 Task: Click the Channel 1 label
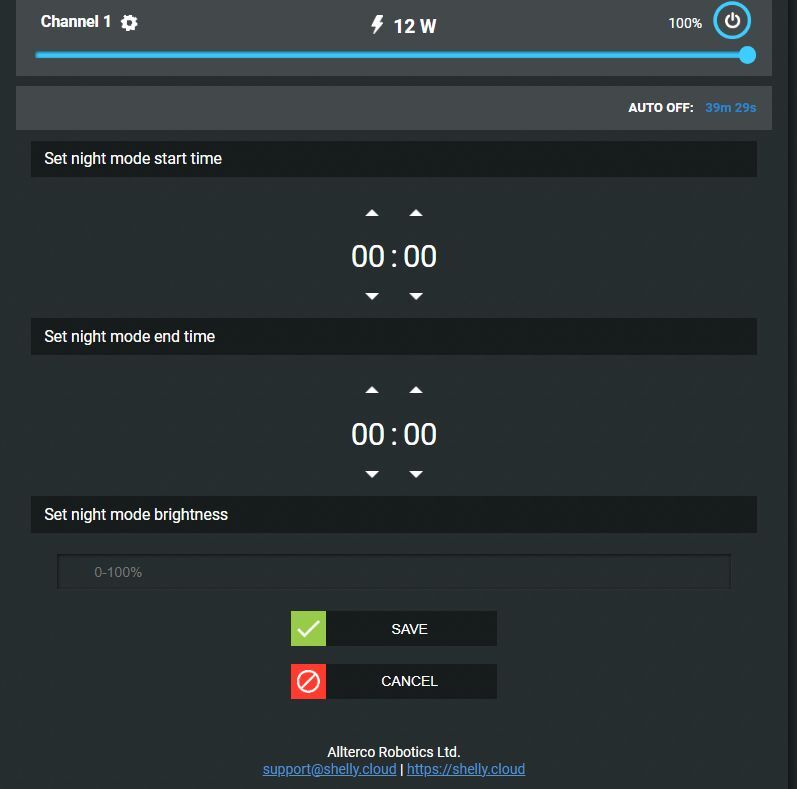click(x=76, y=21)
